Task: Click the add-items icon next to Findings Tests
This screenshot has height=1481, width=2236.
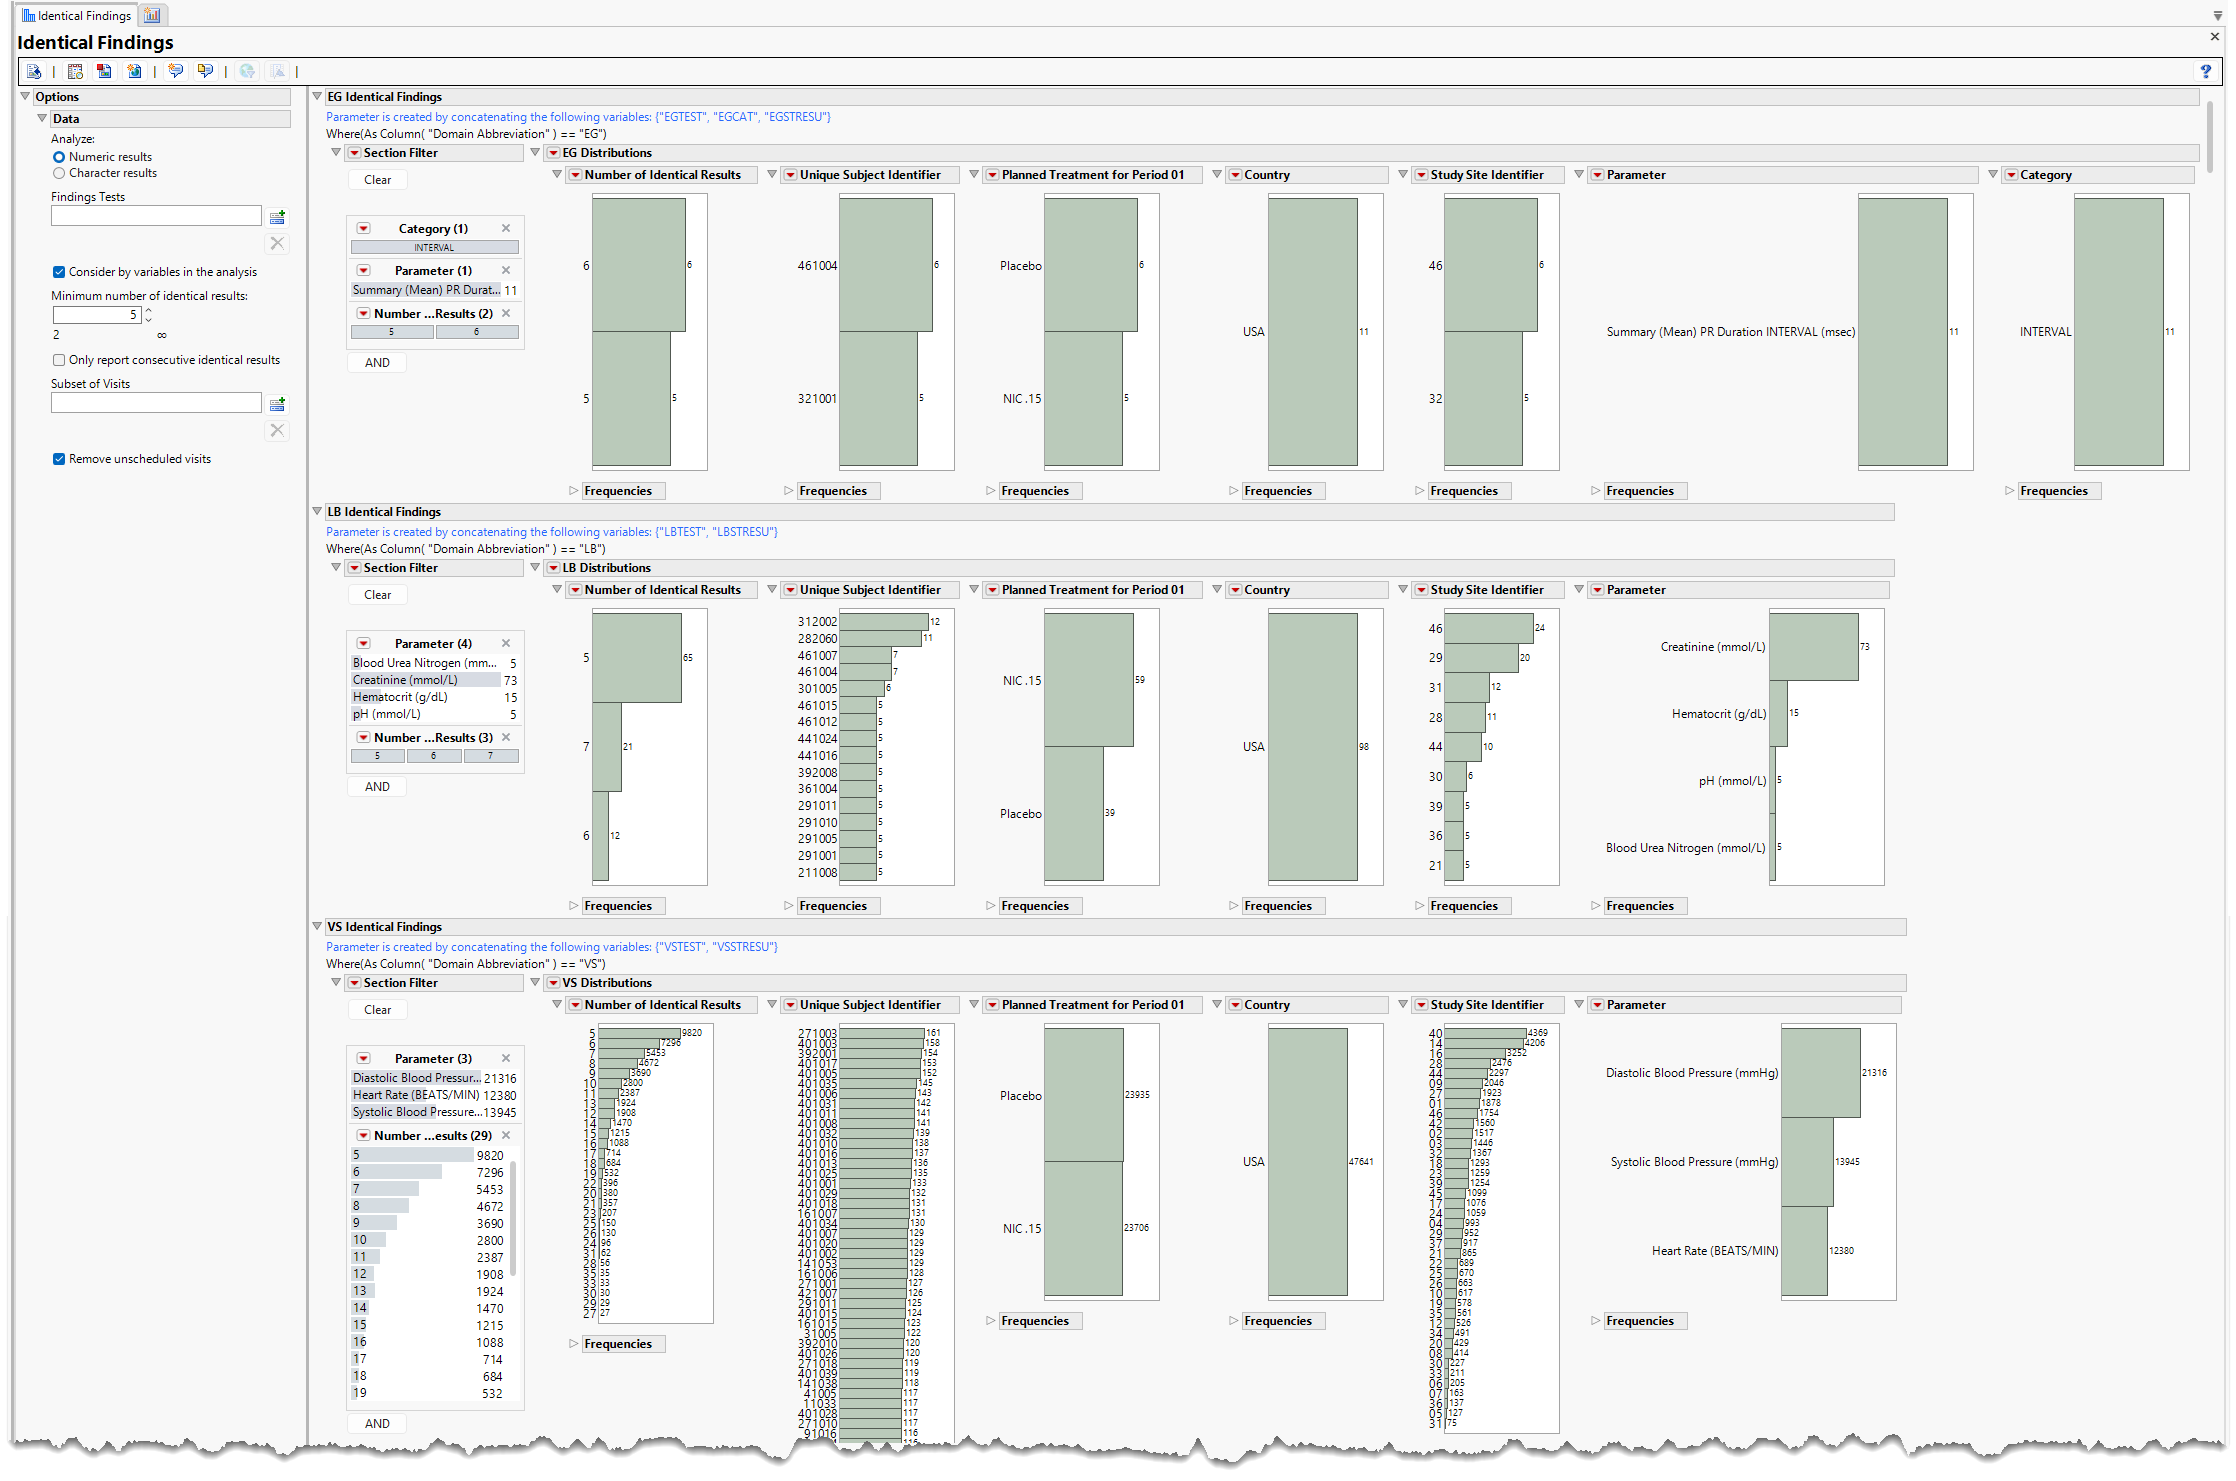Action: (277, 217)
